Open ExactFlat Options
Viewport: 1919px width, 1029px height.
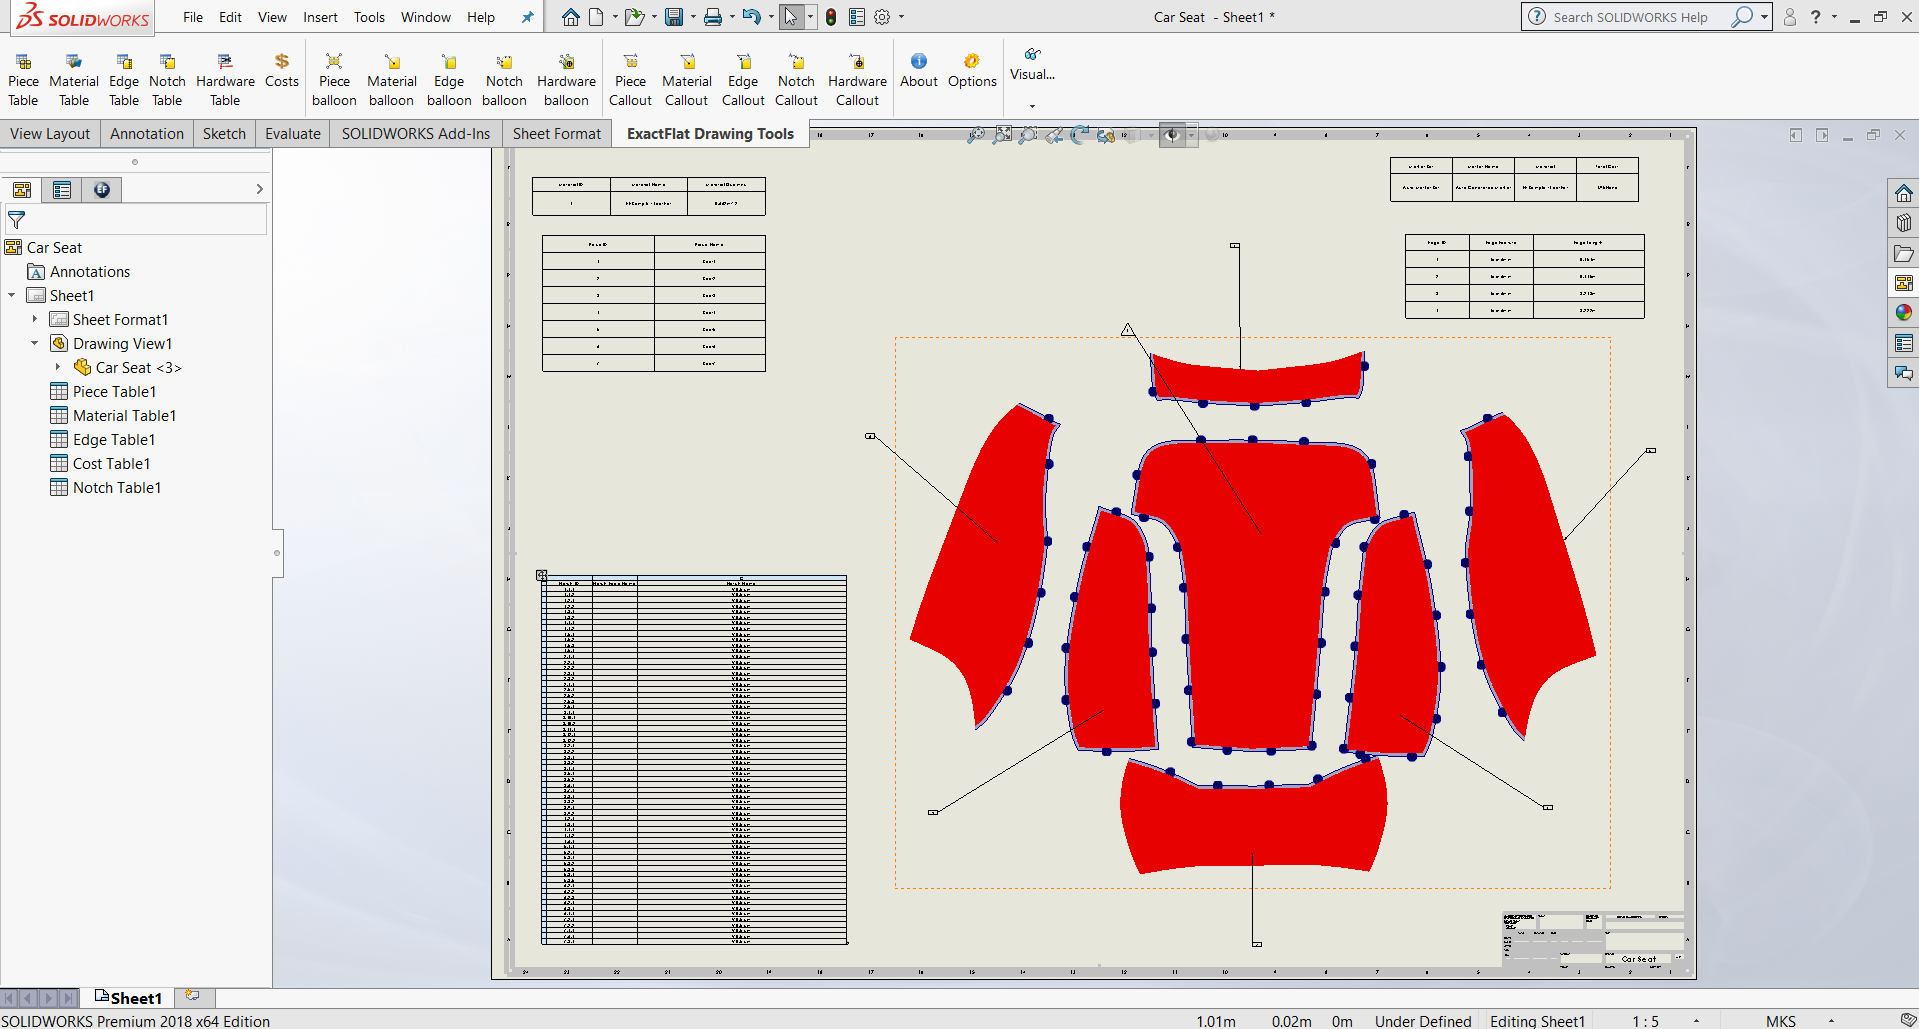(x=972, y=71)
